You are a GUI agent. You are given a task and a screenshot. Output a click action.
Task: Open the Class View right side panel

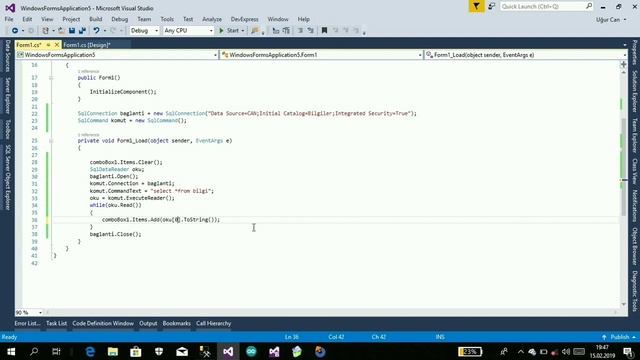coord(634,171)
